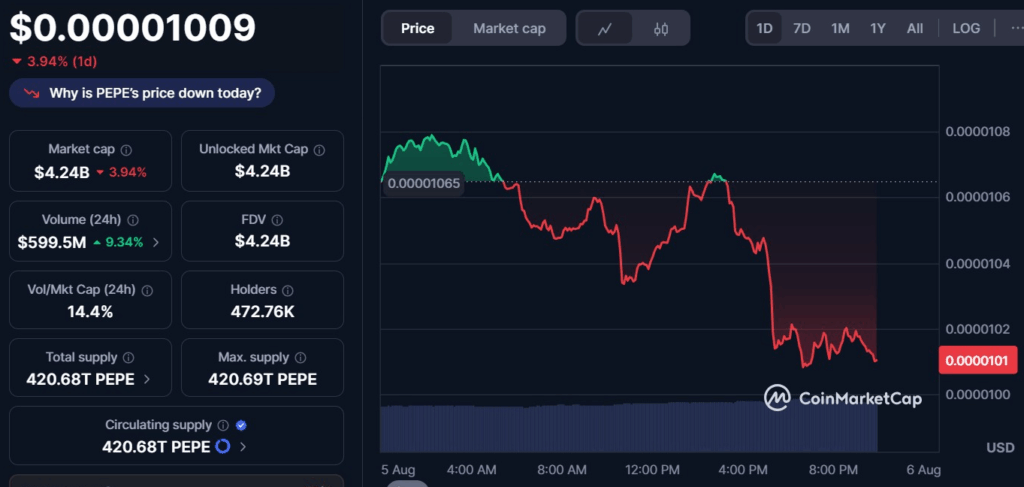Switch to the line chart view icon
This screenshot has width=1024, height=487.
605,29
